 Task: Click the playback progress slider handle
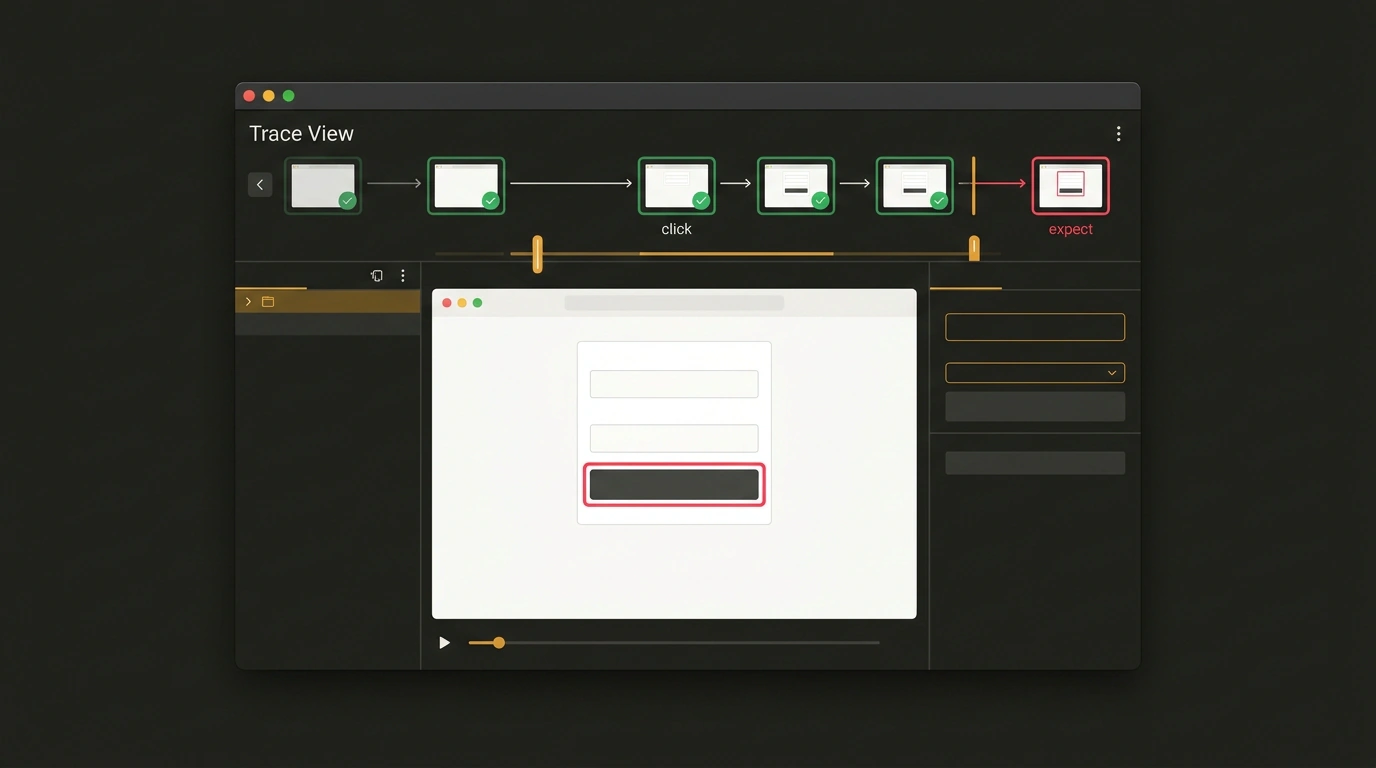[499, 643]
